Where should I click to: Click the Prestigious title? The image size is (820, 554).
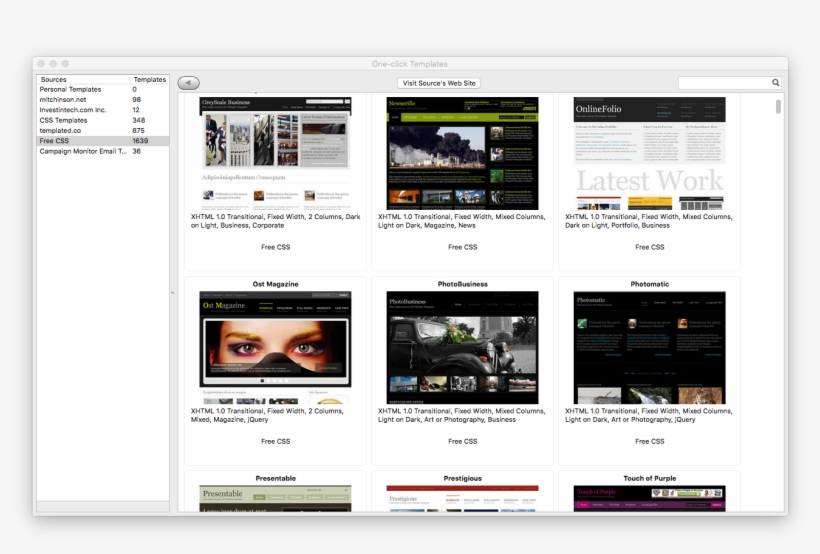[462, 478]
